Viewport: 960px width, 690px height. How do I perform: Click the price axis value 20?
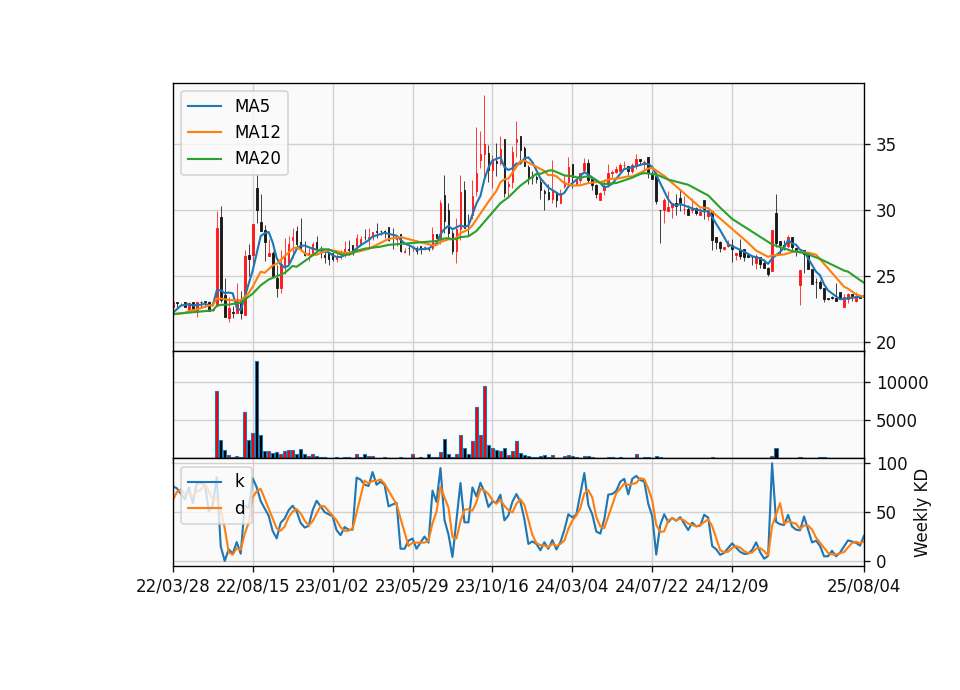[886, 343]
